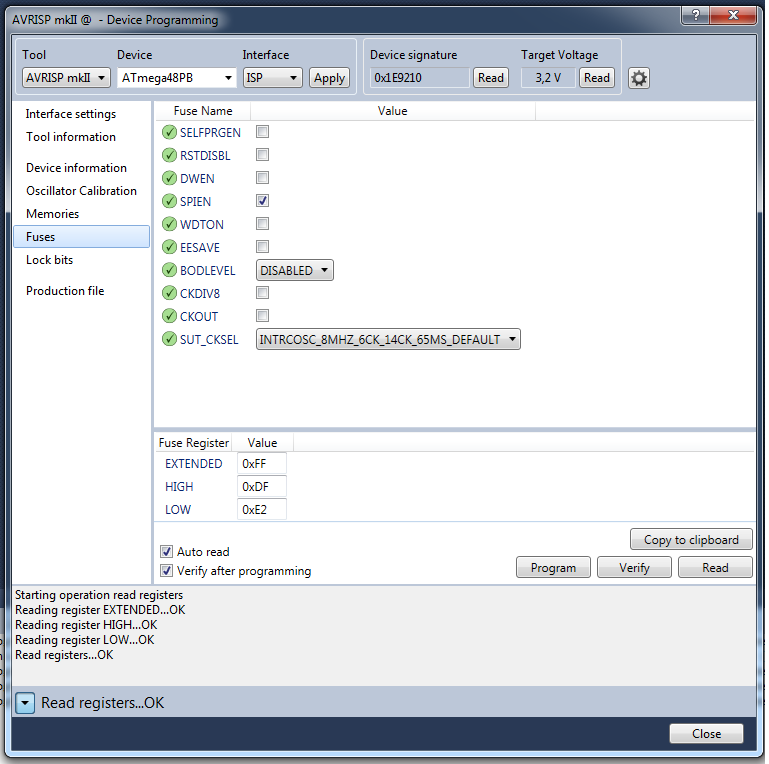Click the SUT_CKSEL fuse name
The height and width of the screenshot is (764, 769).
pos(209,340)
